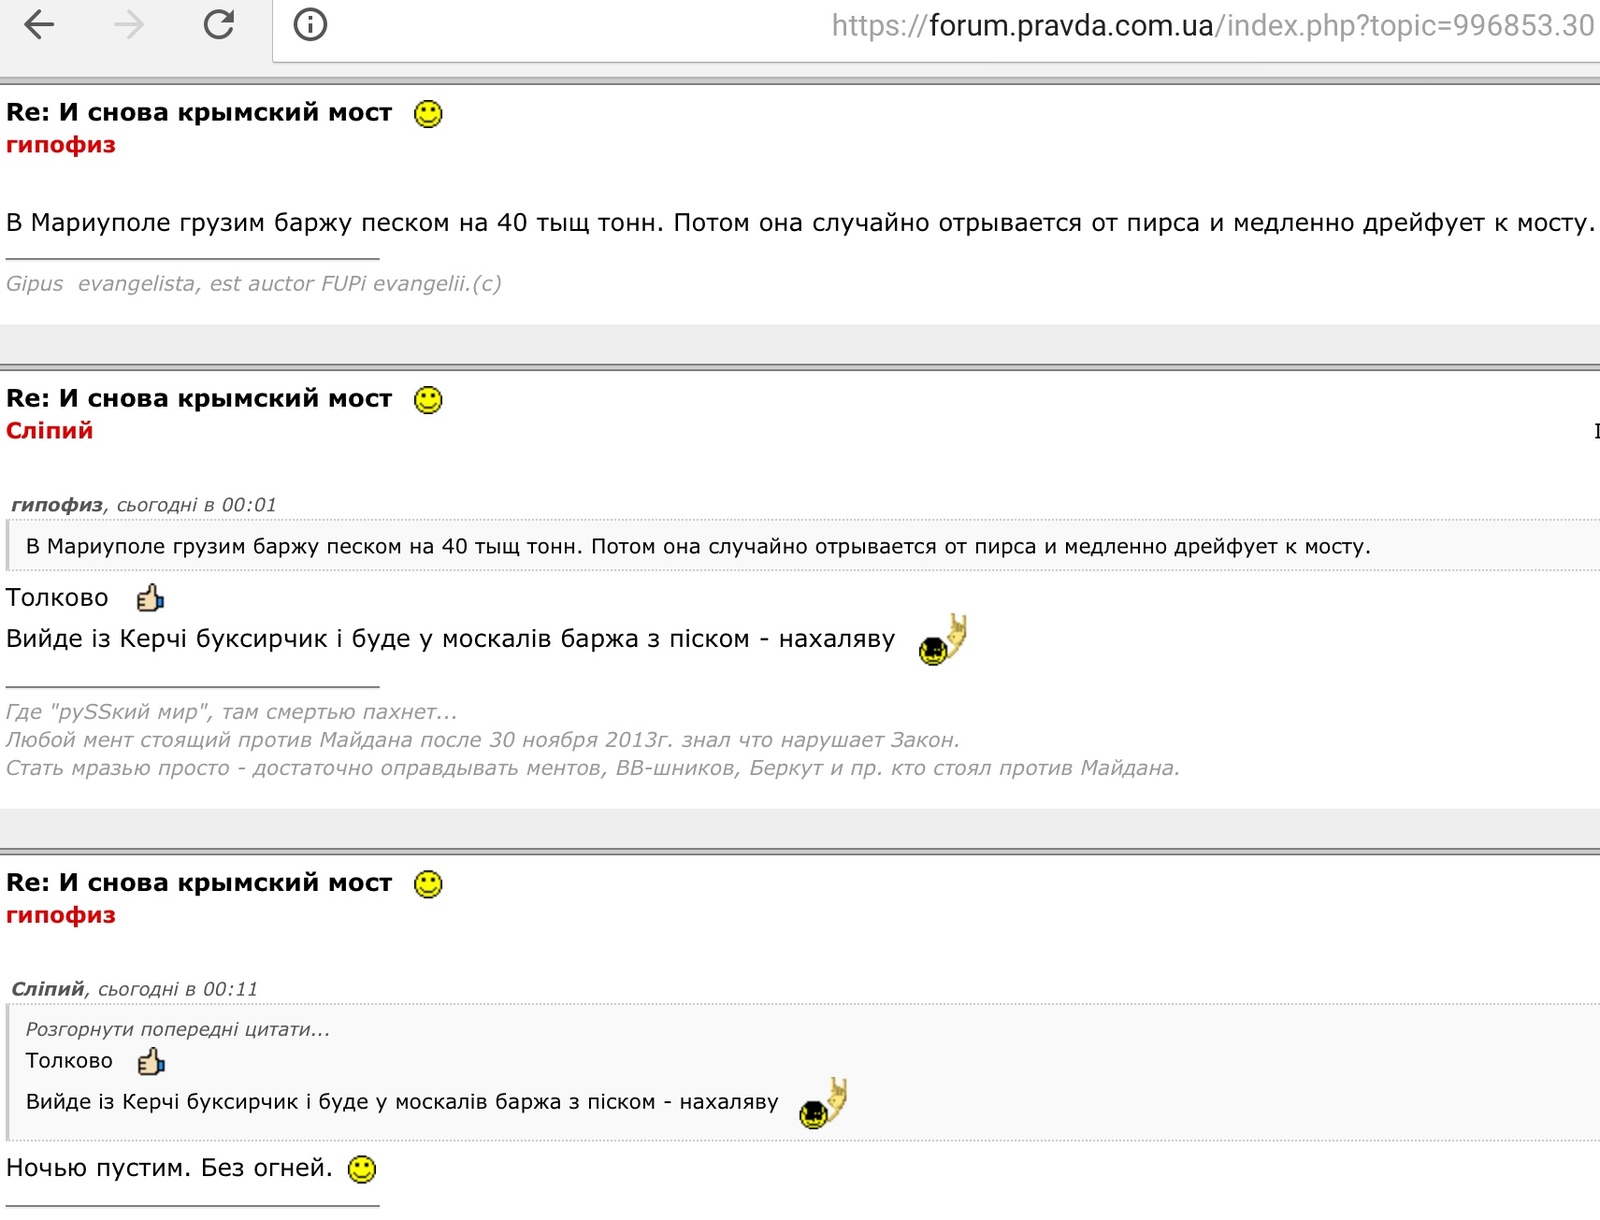Open author profile 'Сліпий'
Viewport: 1600px width, 1220px height.
(50, 431)
